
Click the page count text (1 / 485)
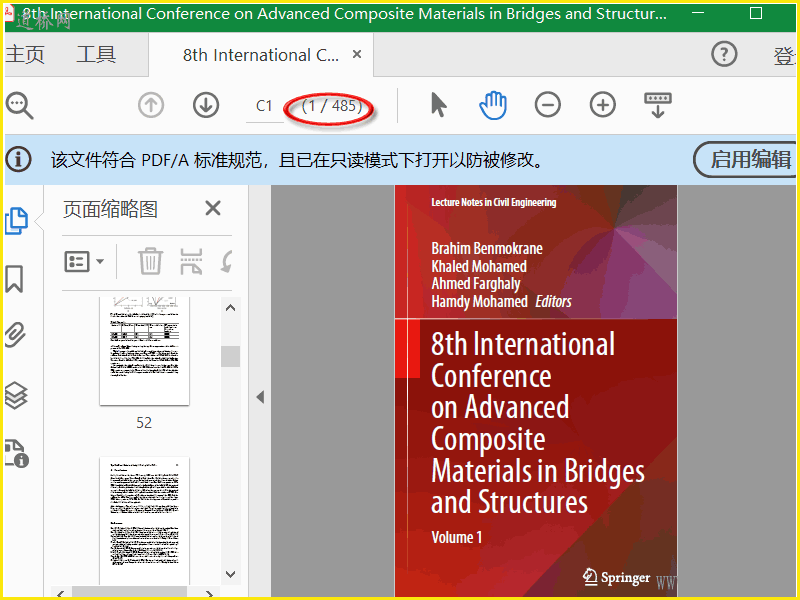click(x=332, y=106)
